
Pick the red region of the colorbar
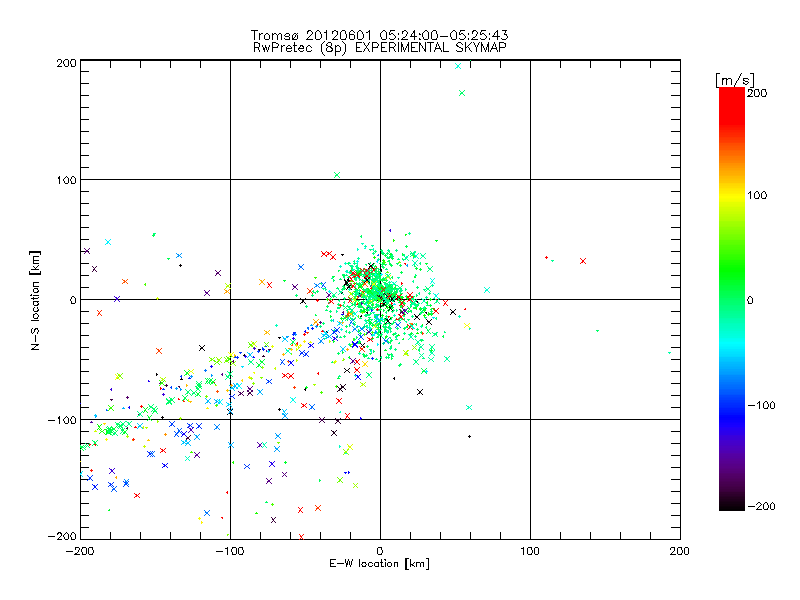[732, 107]
